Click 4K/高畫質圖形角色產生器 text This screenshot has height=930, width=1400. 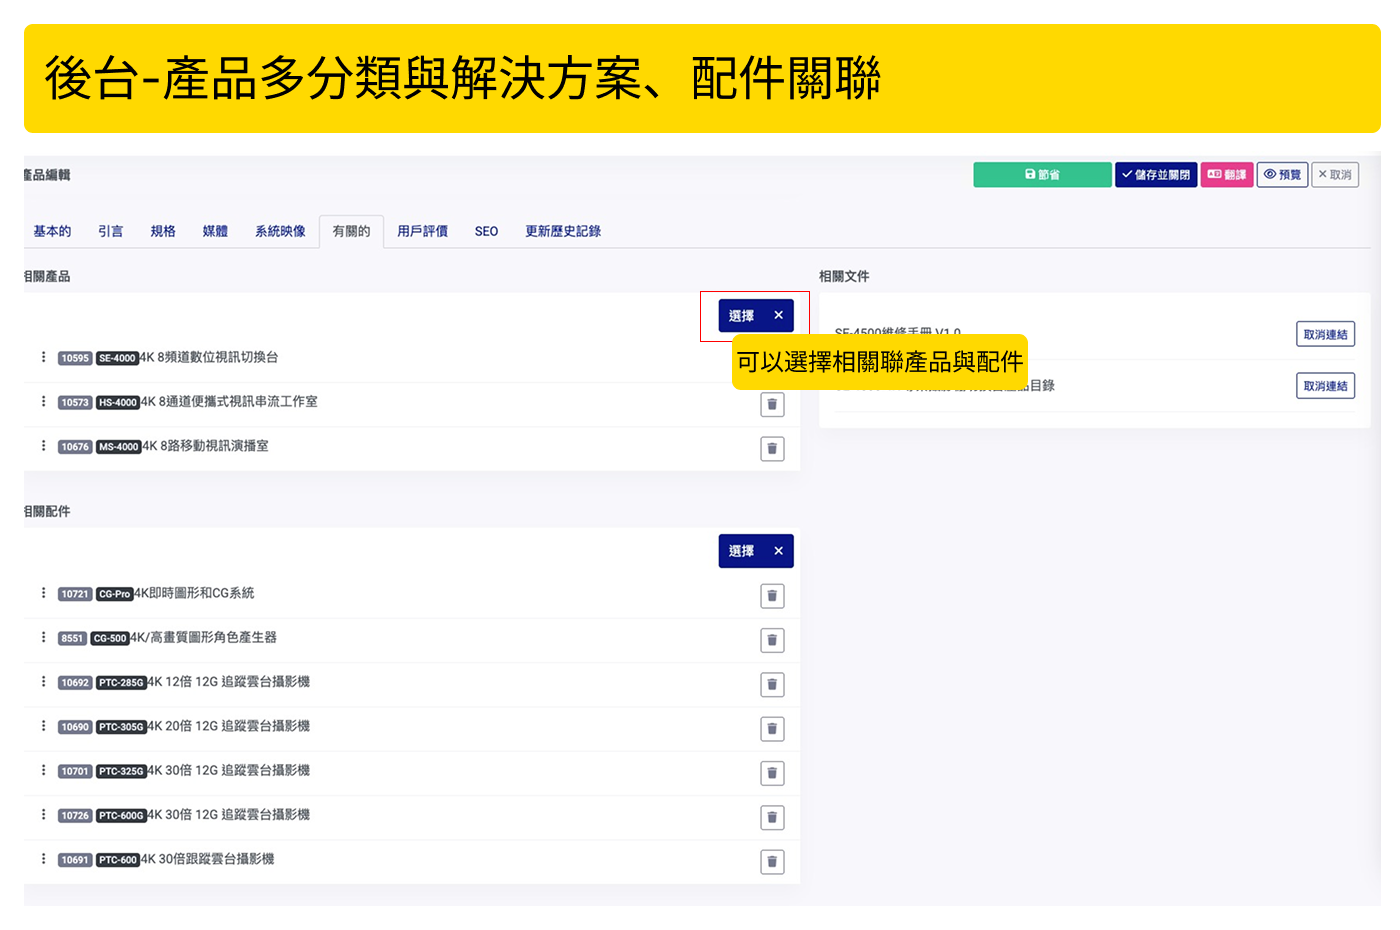(203, 637)
